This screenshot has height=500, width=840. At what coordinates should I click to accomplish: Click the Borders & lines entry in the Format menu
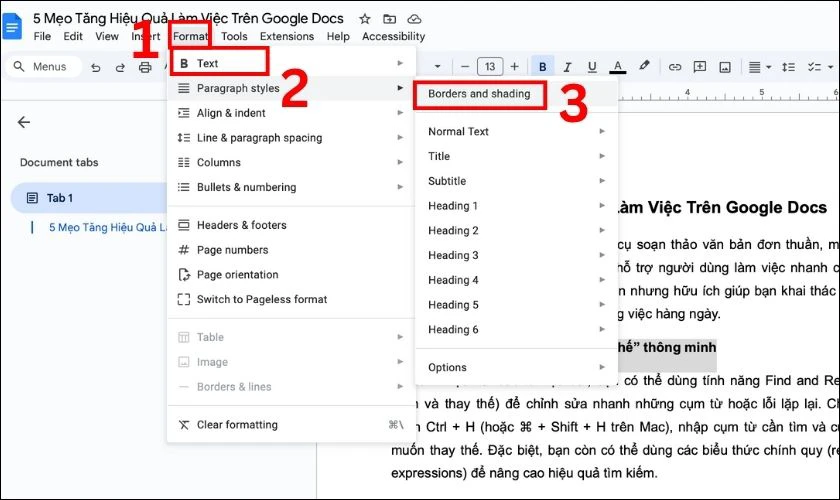(291, 386)
